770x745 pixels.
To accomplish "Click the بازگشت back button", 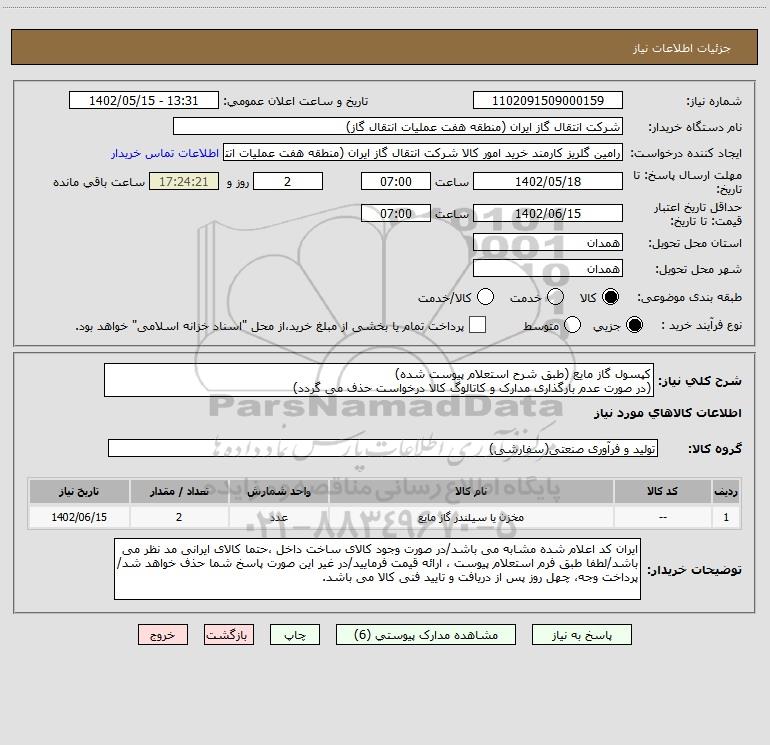I will 229,635.
